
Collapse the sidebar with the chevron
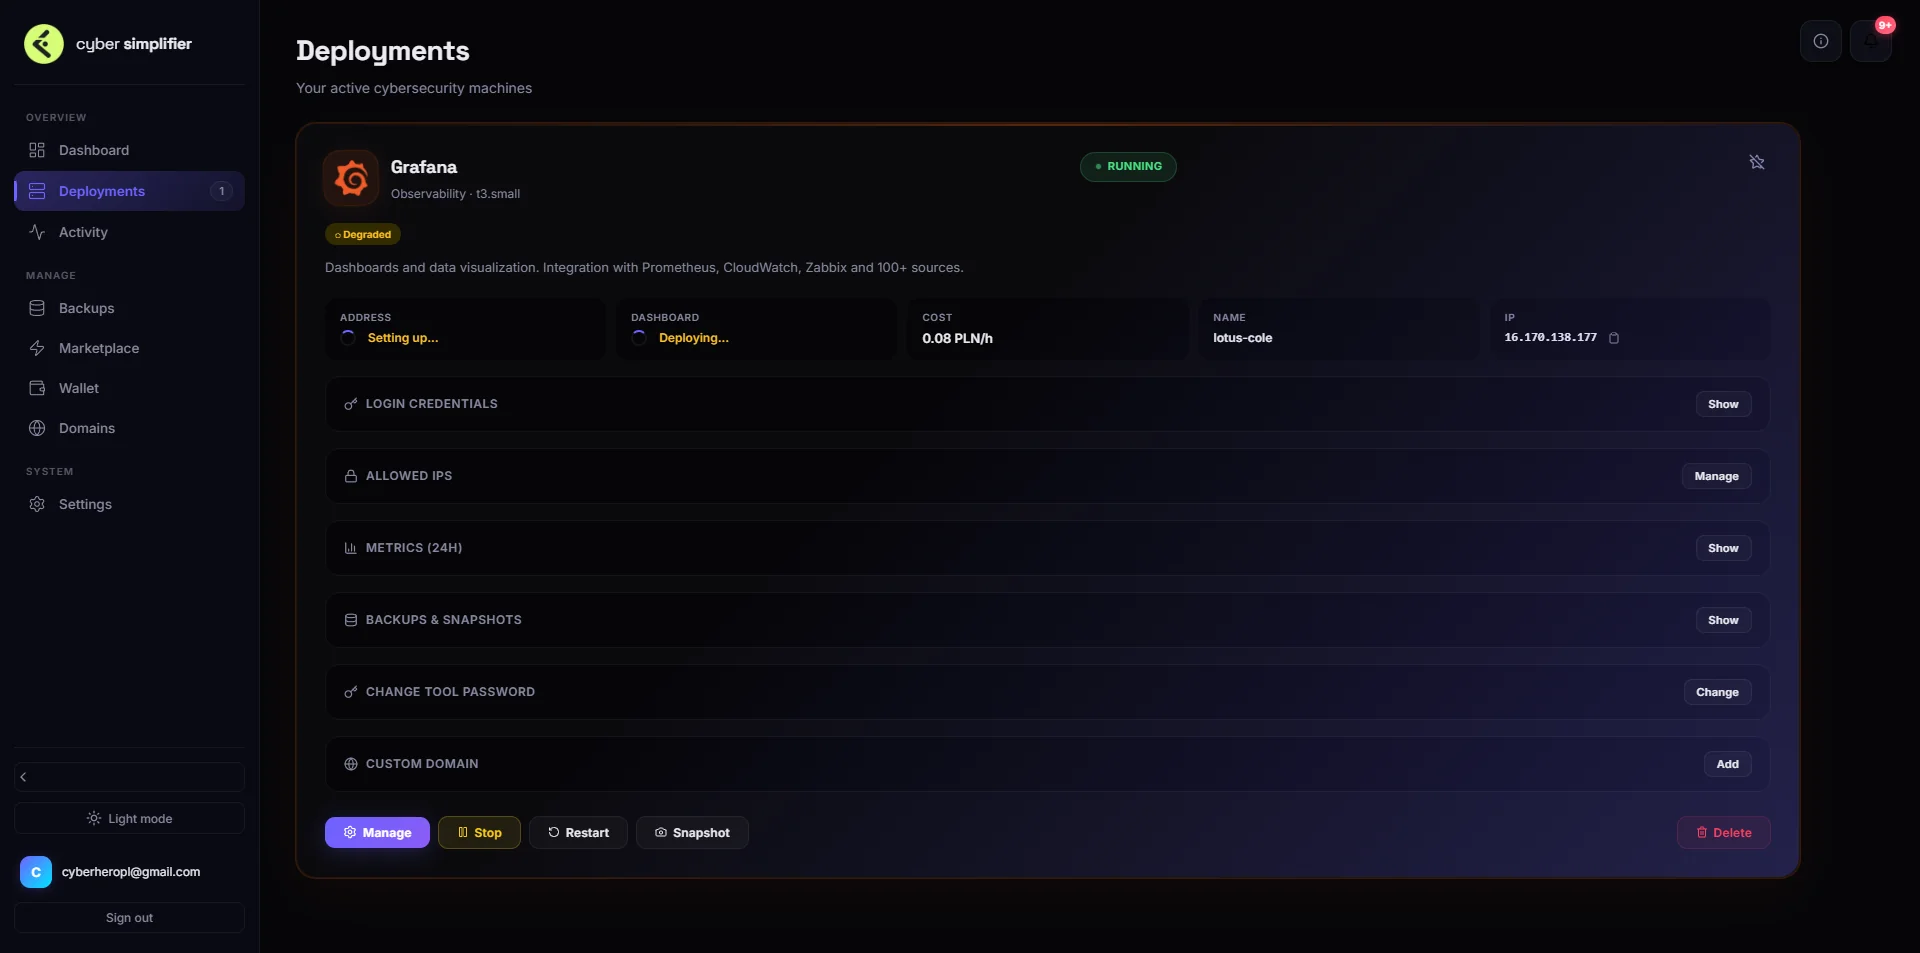point(129,777)
